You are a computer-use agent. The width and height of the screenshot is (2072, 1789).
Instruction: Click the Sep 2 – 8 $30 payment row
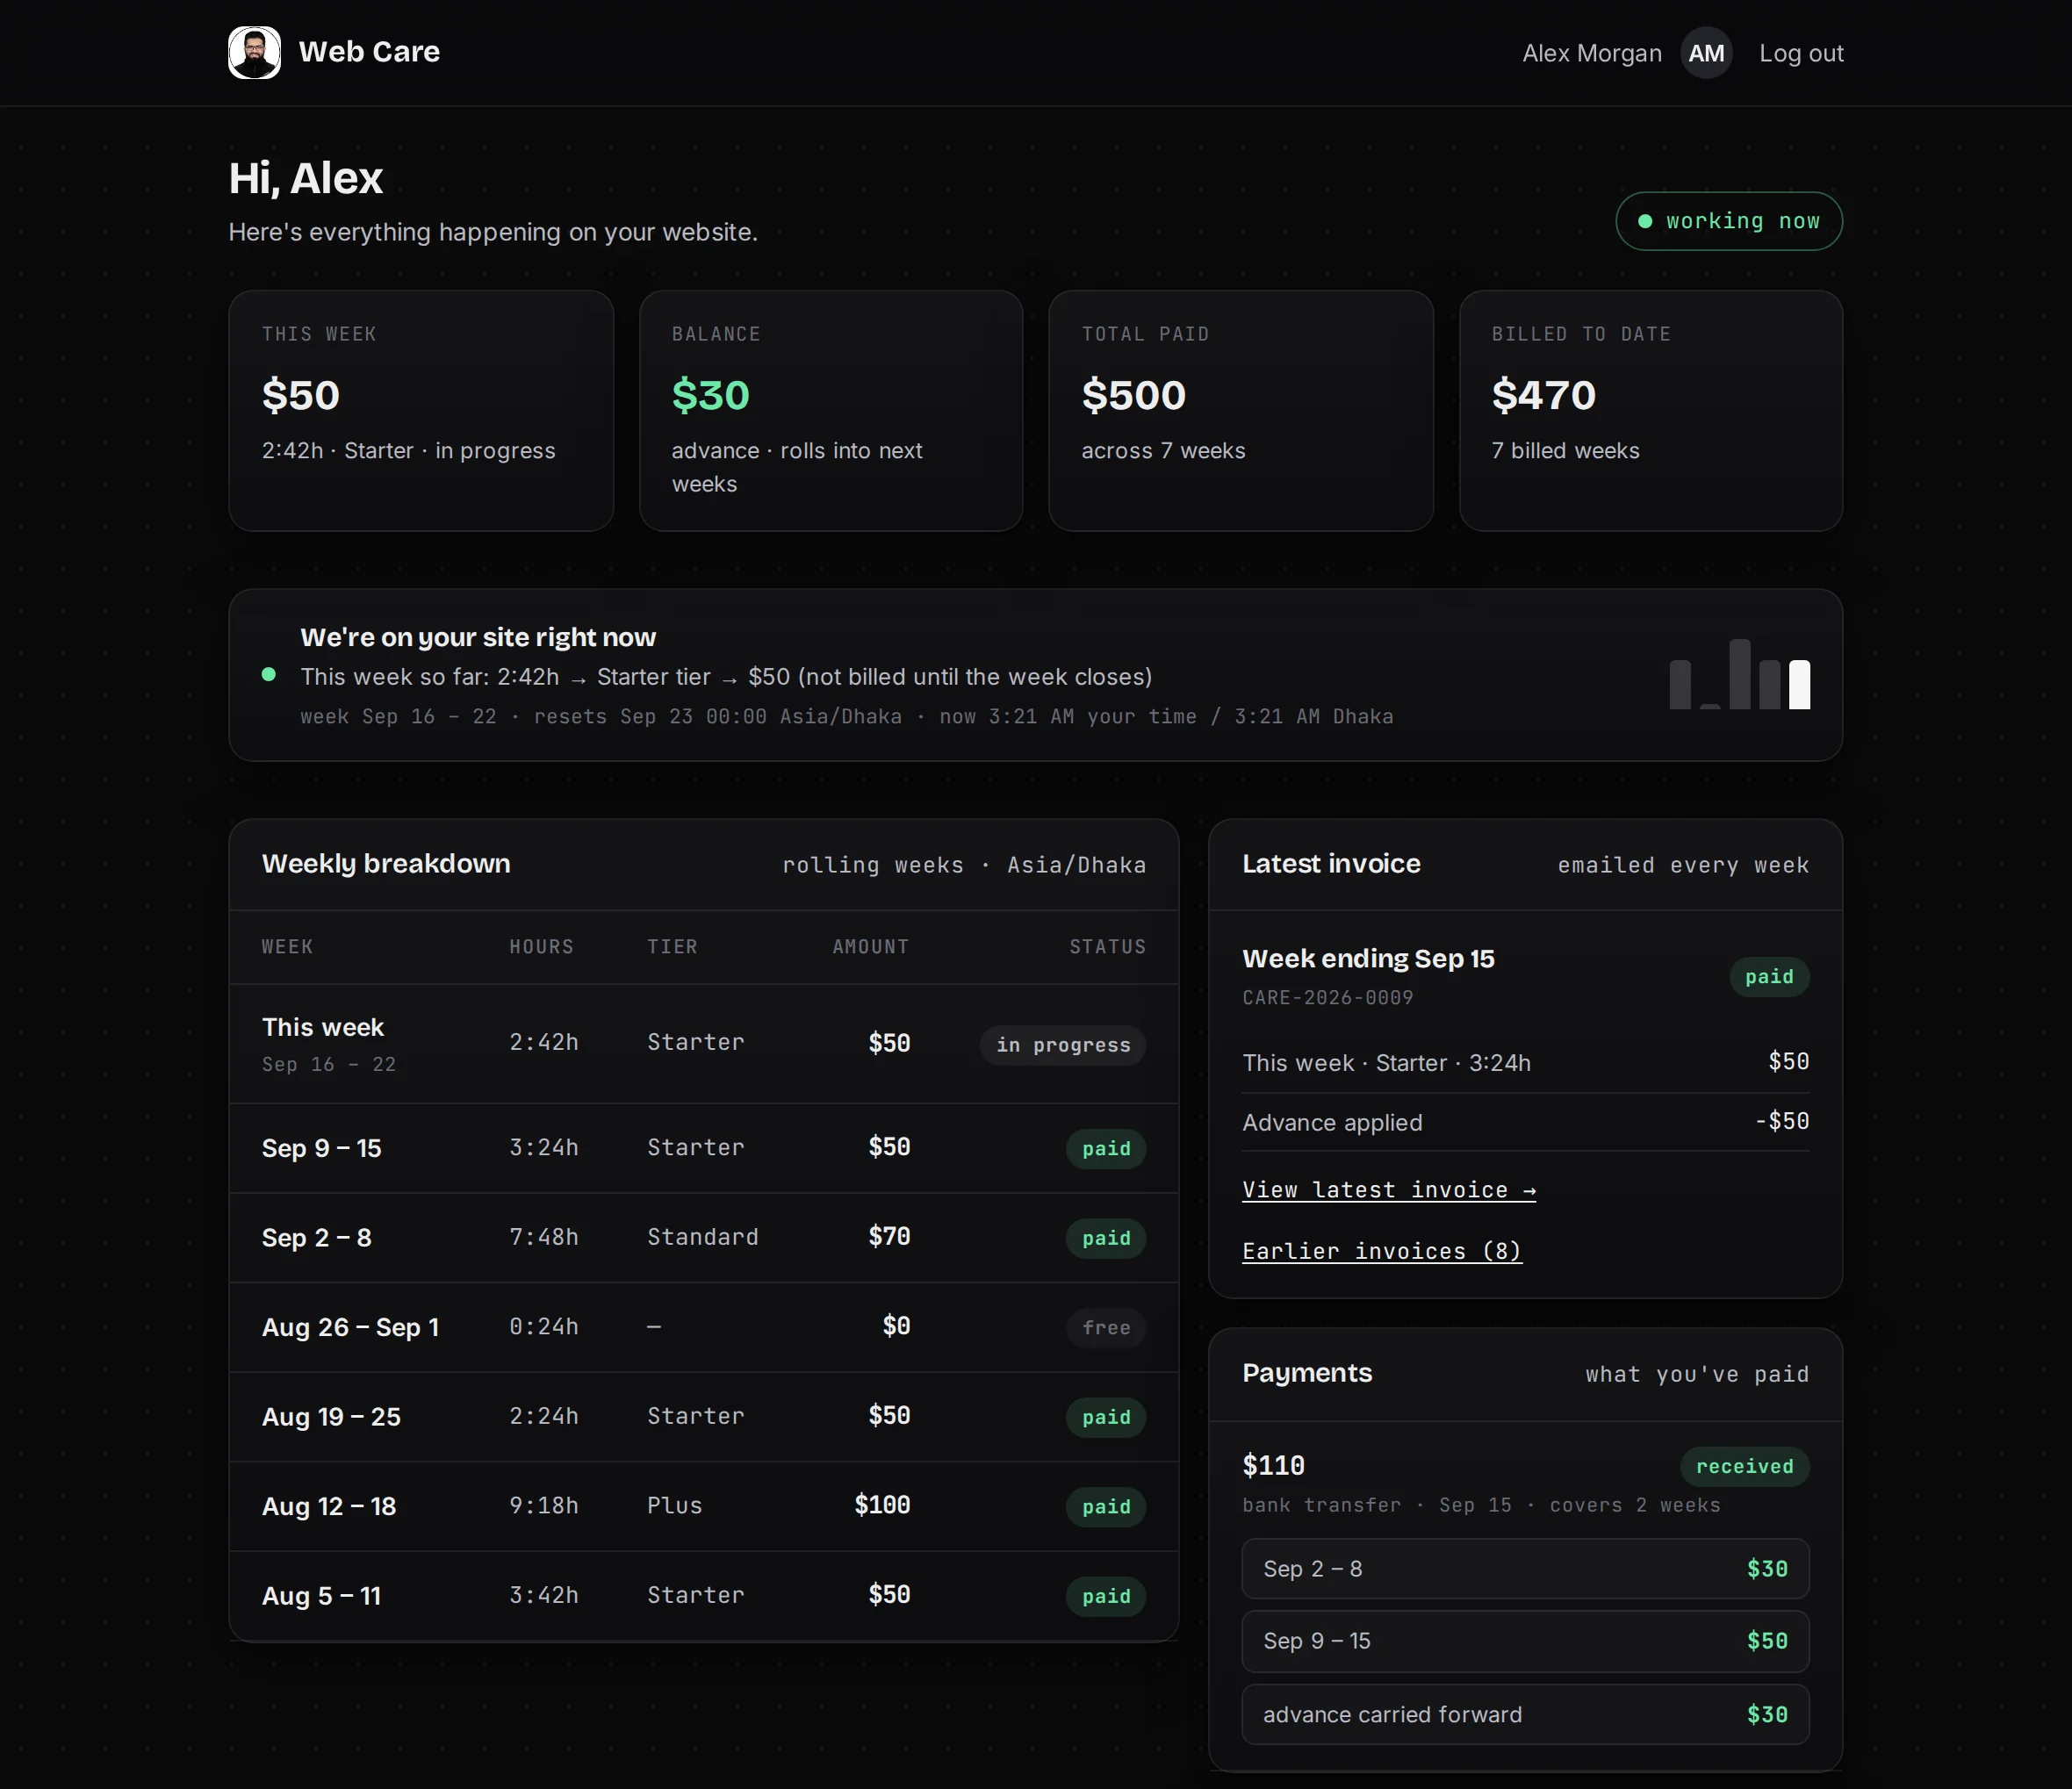[x=1526, y=1569]
